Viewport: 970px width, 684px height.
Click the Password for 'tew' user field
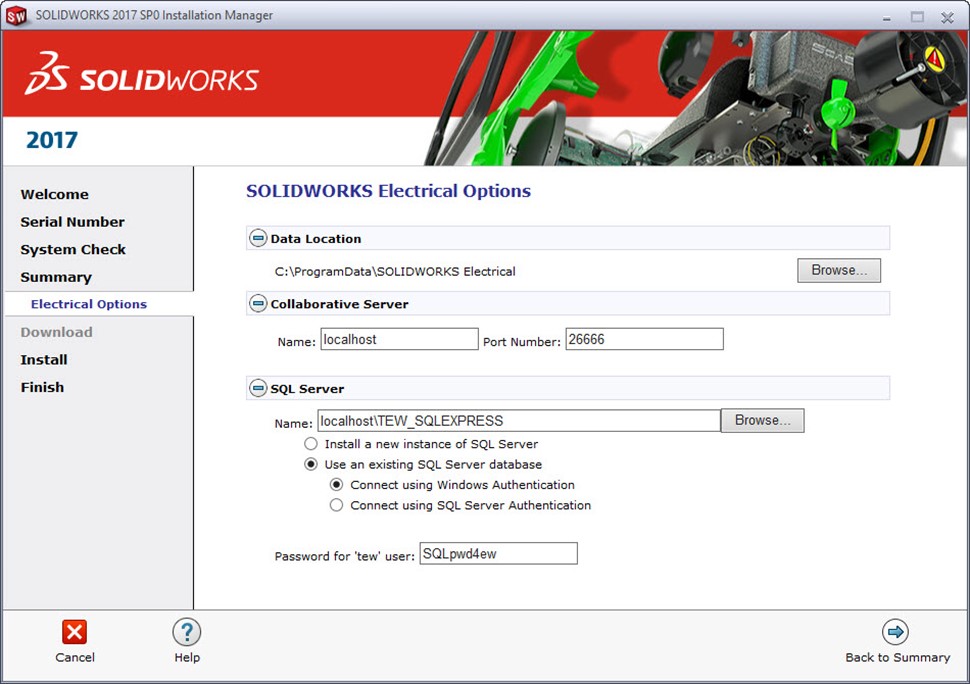point(497,554)
